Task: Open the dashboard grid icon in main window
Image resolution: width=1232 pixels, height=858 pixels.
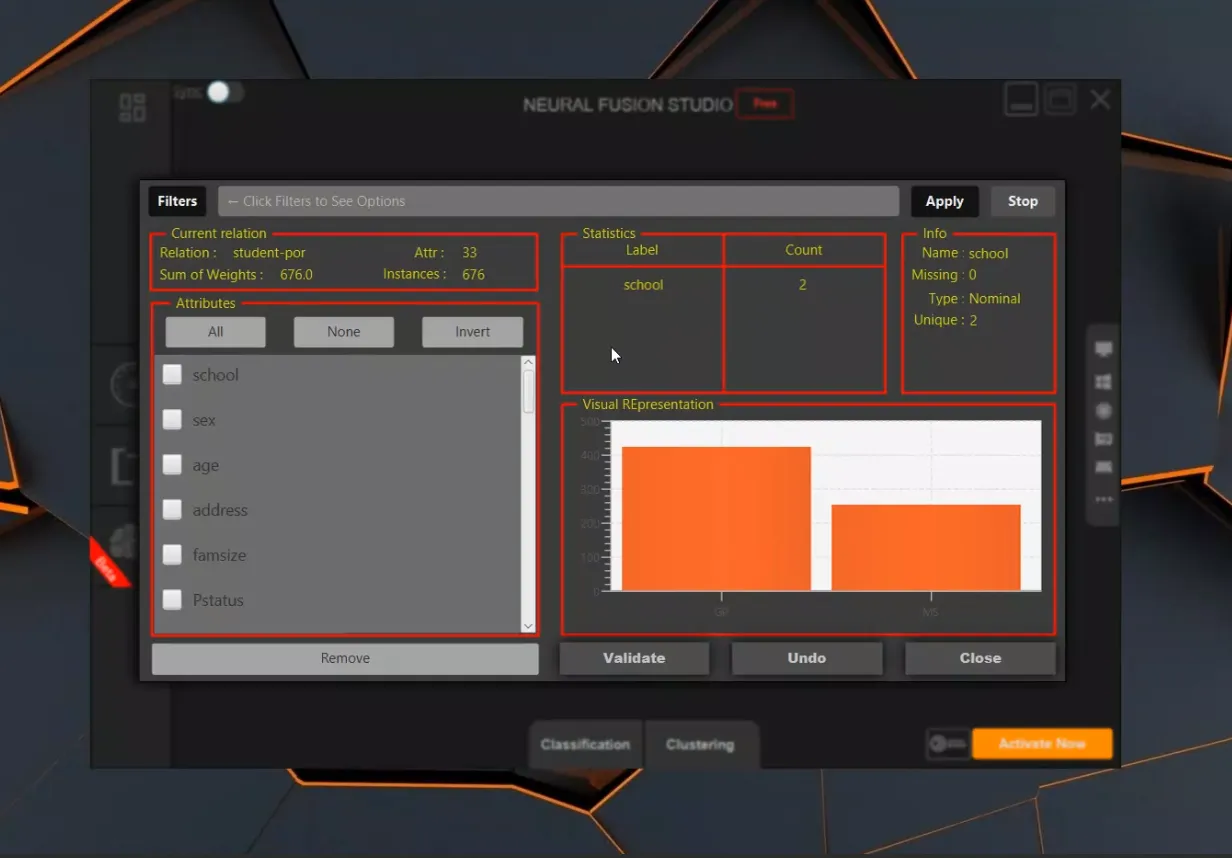Action: pos(132,107)
